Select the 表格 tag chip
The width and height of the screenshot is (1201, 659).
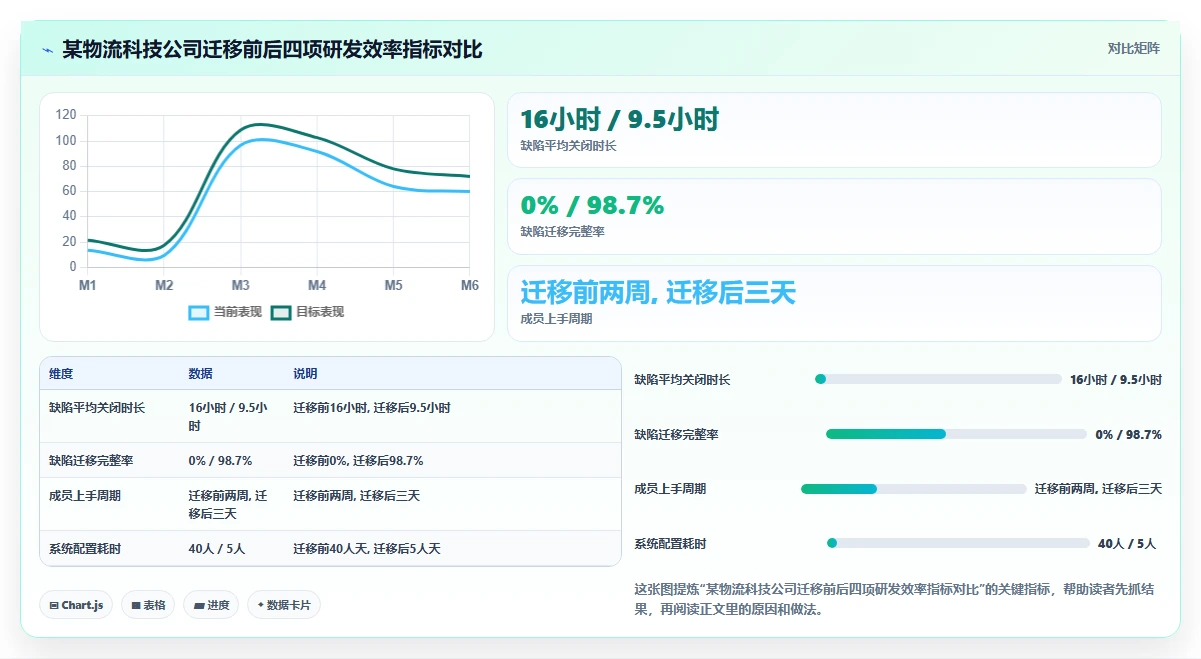point(148,605)
